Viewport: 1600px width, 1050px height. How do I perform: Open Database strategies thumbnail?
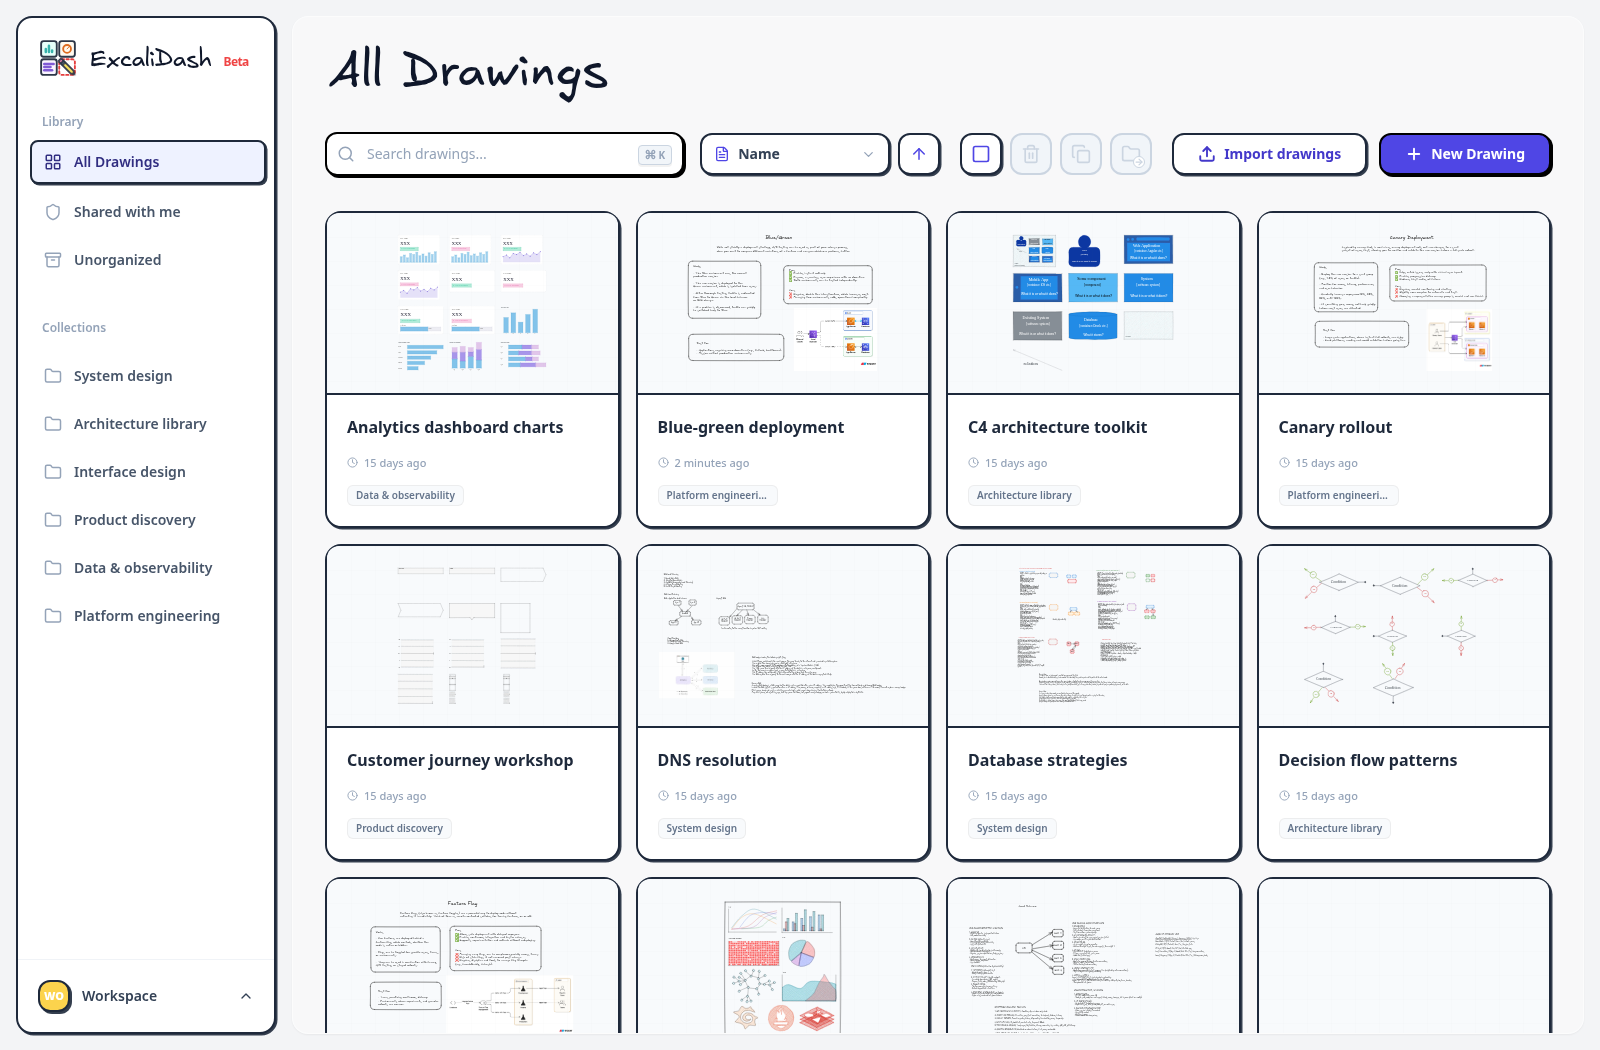pyautogui.click(x=1094, y=636)
